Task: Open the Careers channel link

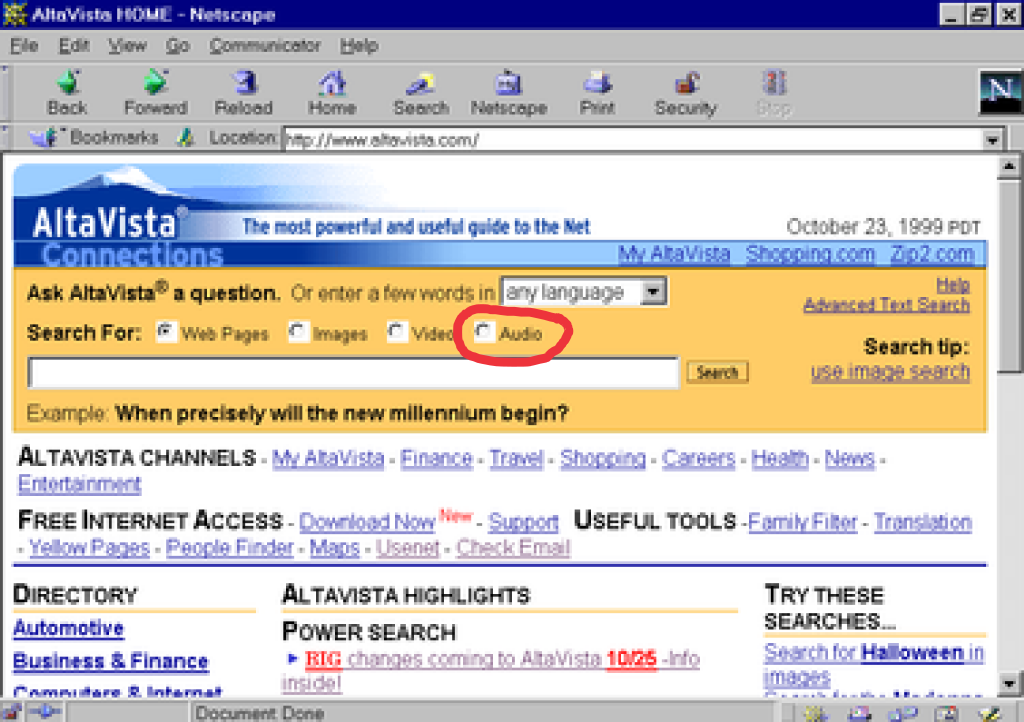Action: tap(698, 458)
